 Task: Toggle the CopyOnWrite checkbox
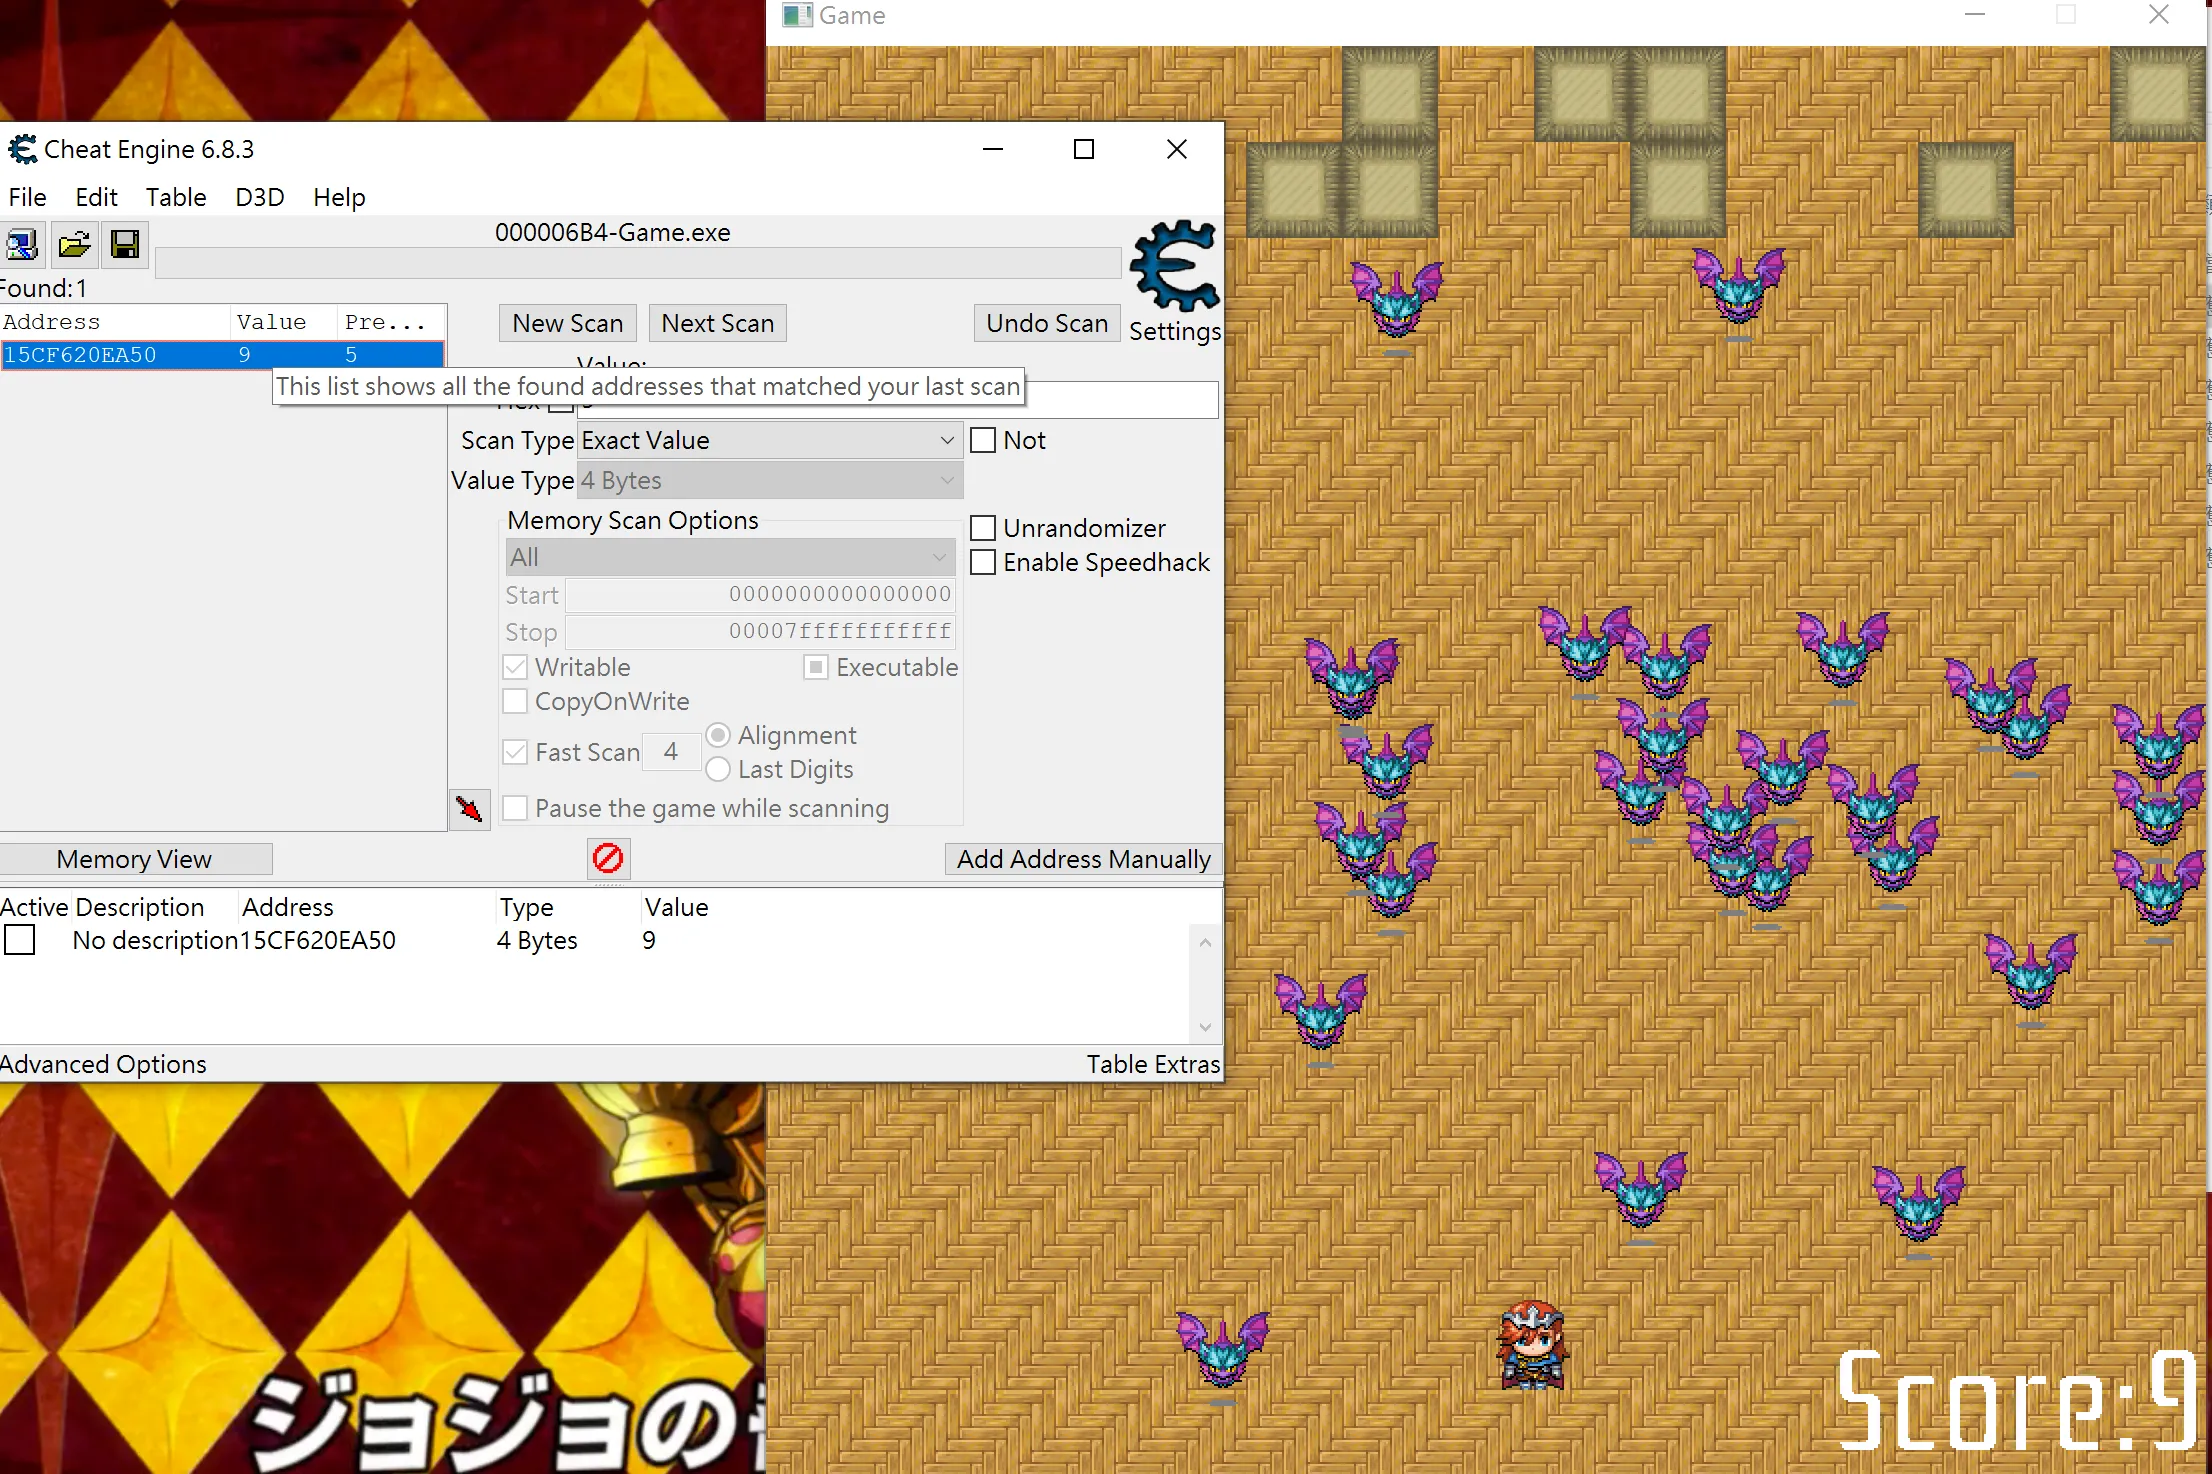click(515, 701)
